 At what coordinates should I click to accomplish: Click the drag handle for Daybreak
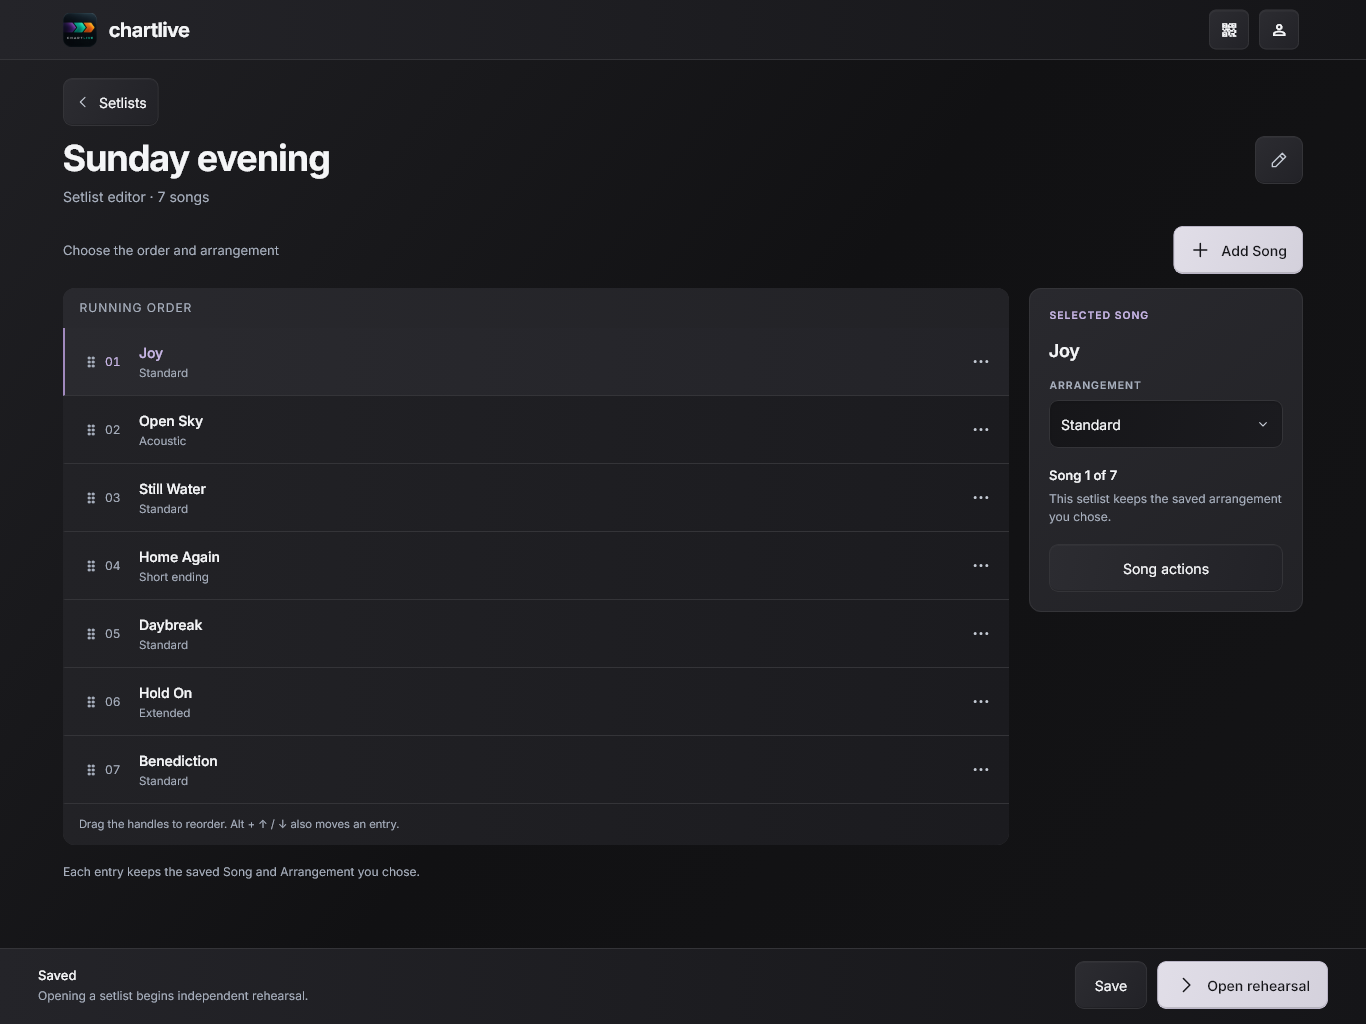point(91,634)
